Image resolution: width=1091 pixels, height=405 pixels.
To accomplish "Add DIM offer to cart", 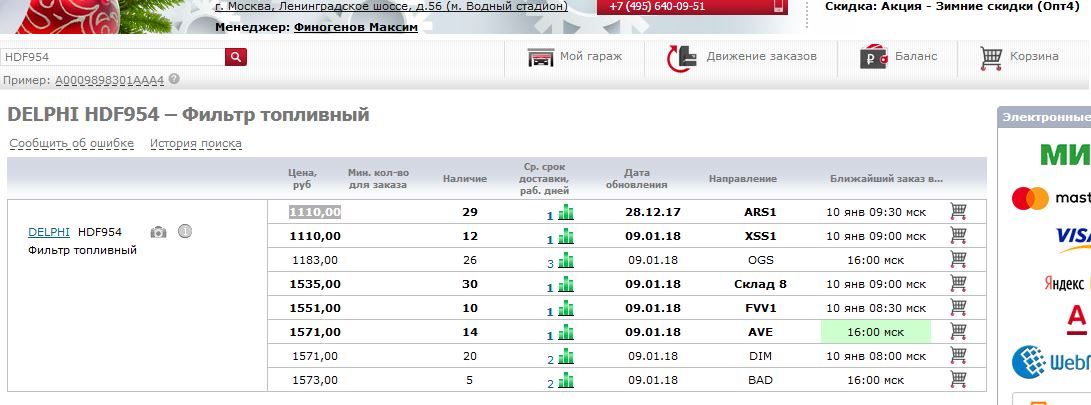I will coord(958,356).
